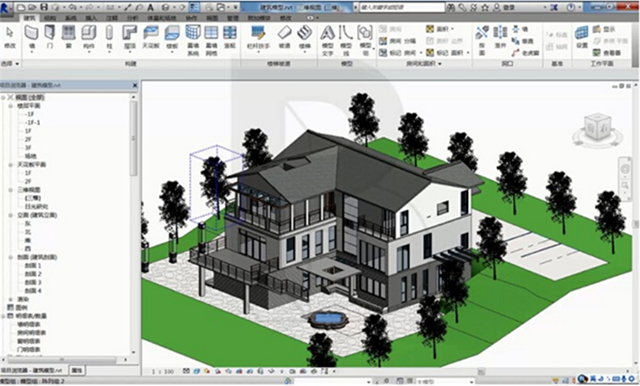The image size is (640, 386).
Task: Select the Window (窗) tool
Action: point(69,37)
